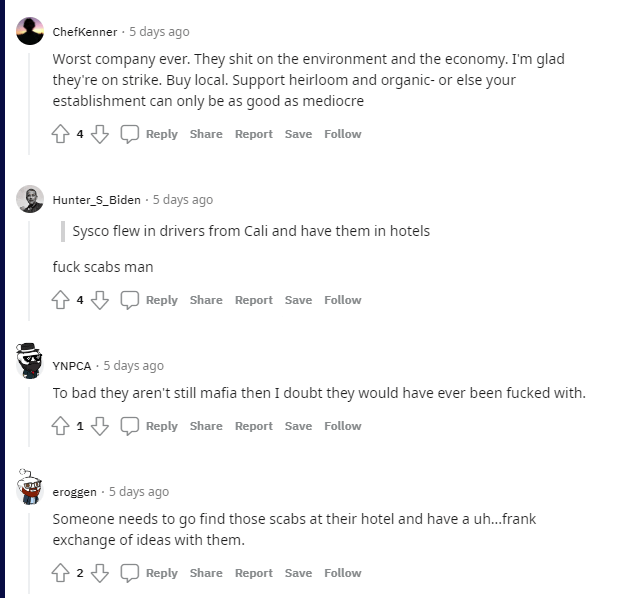Report YNPCA's comment
The image size is (636, 598).
[253, 426]
